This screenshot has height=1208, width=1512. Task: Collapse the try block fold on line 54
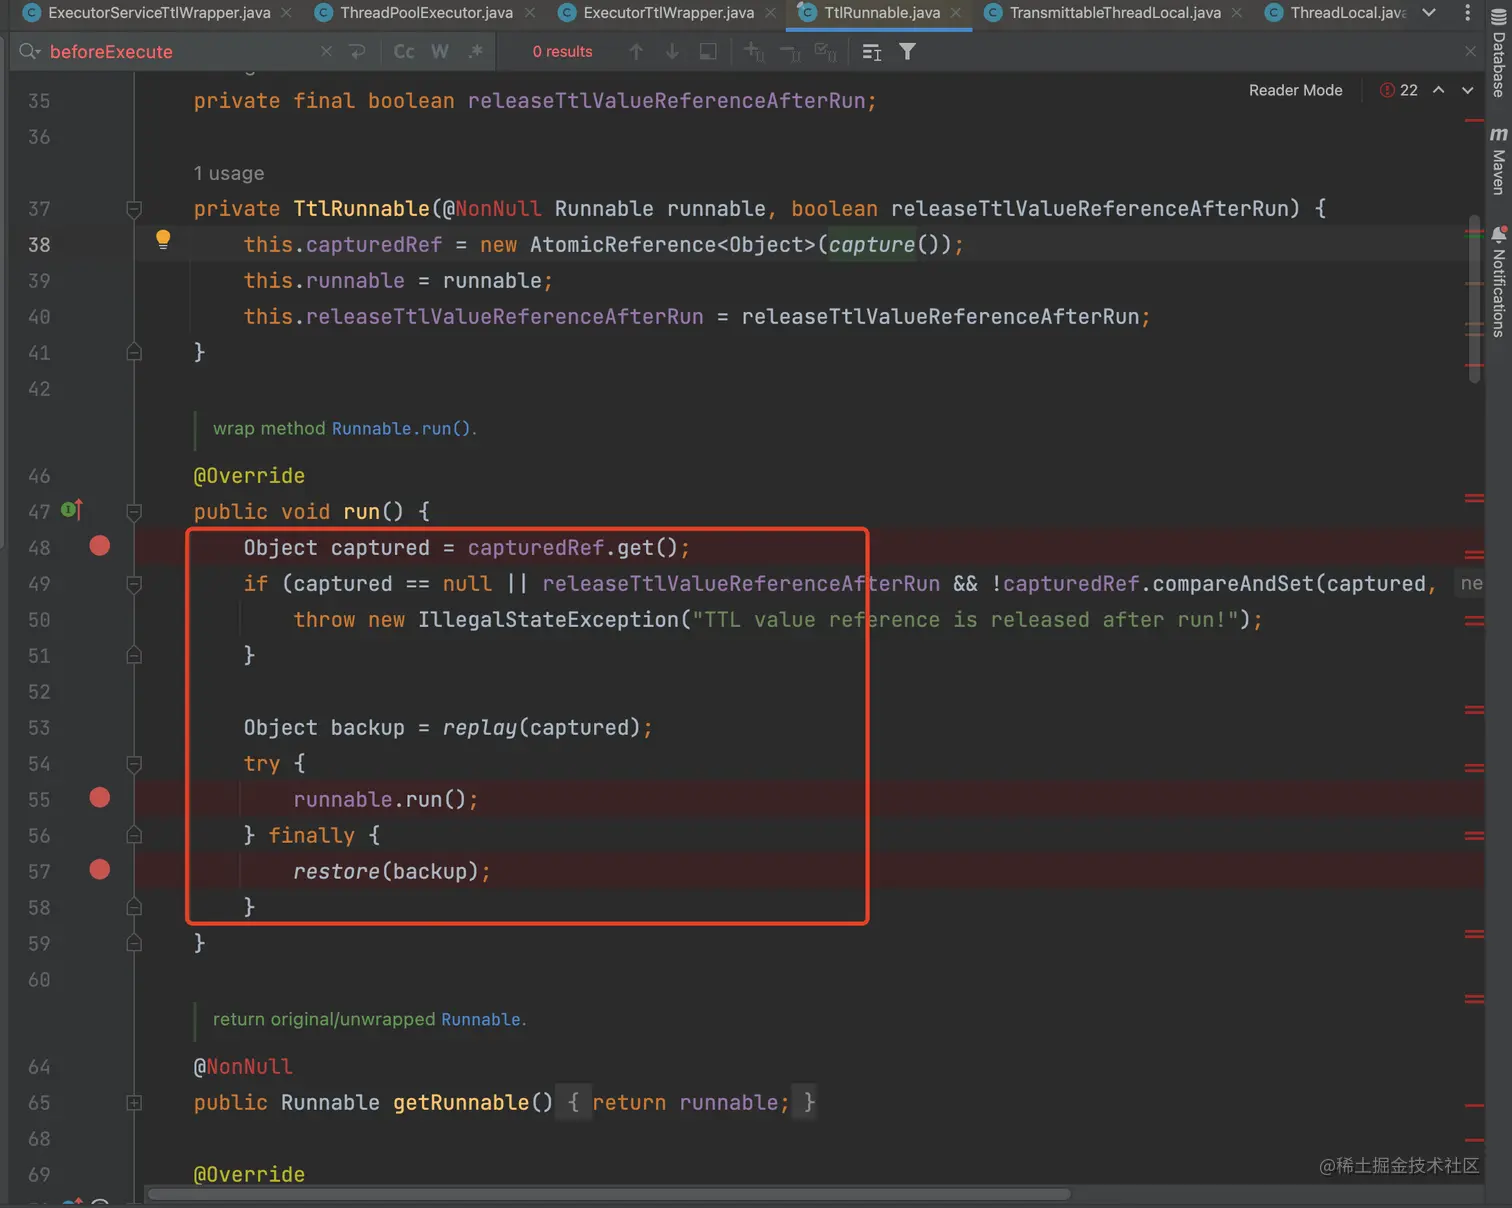(x=134, y=764)
